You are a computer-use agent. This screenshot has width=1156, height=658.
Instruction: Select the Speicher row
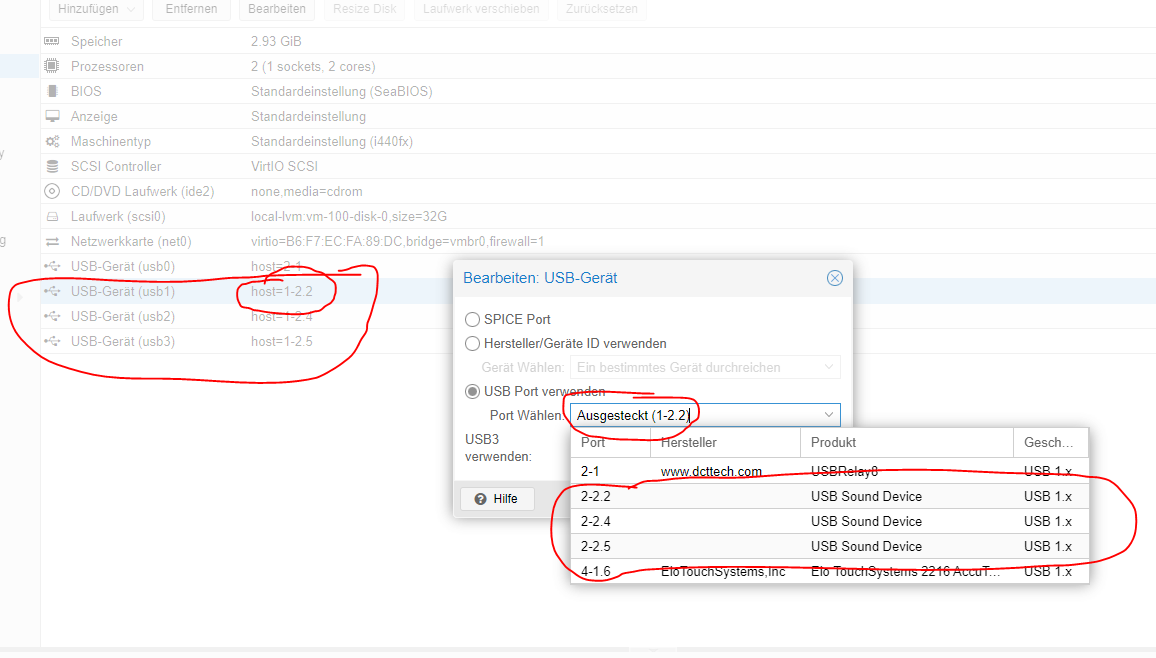(598, 41)
